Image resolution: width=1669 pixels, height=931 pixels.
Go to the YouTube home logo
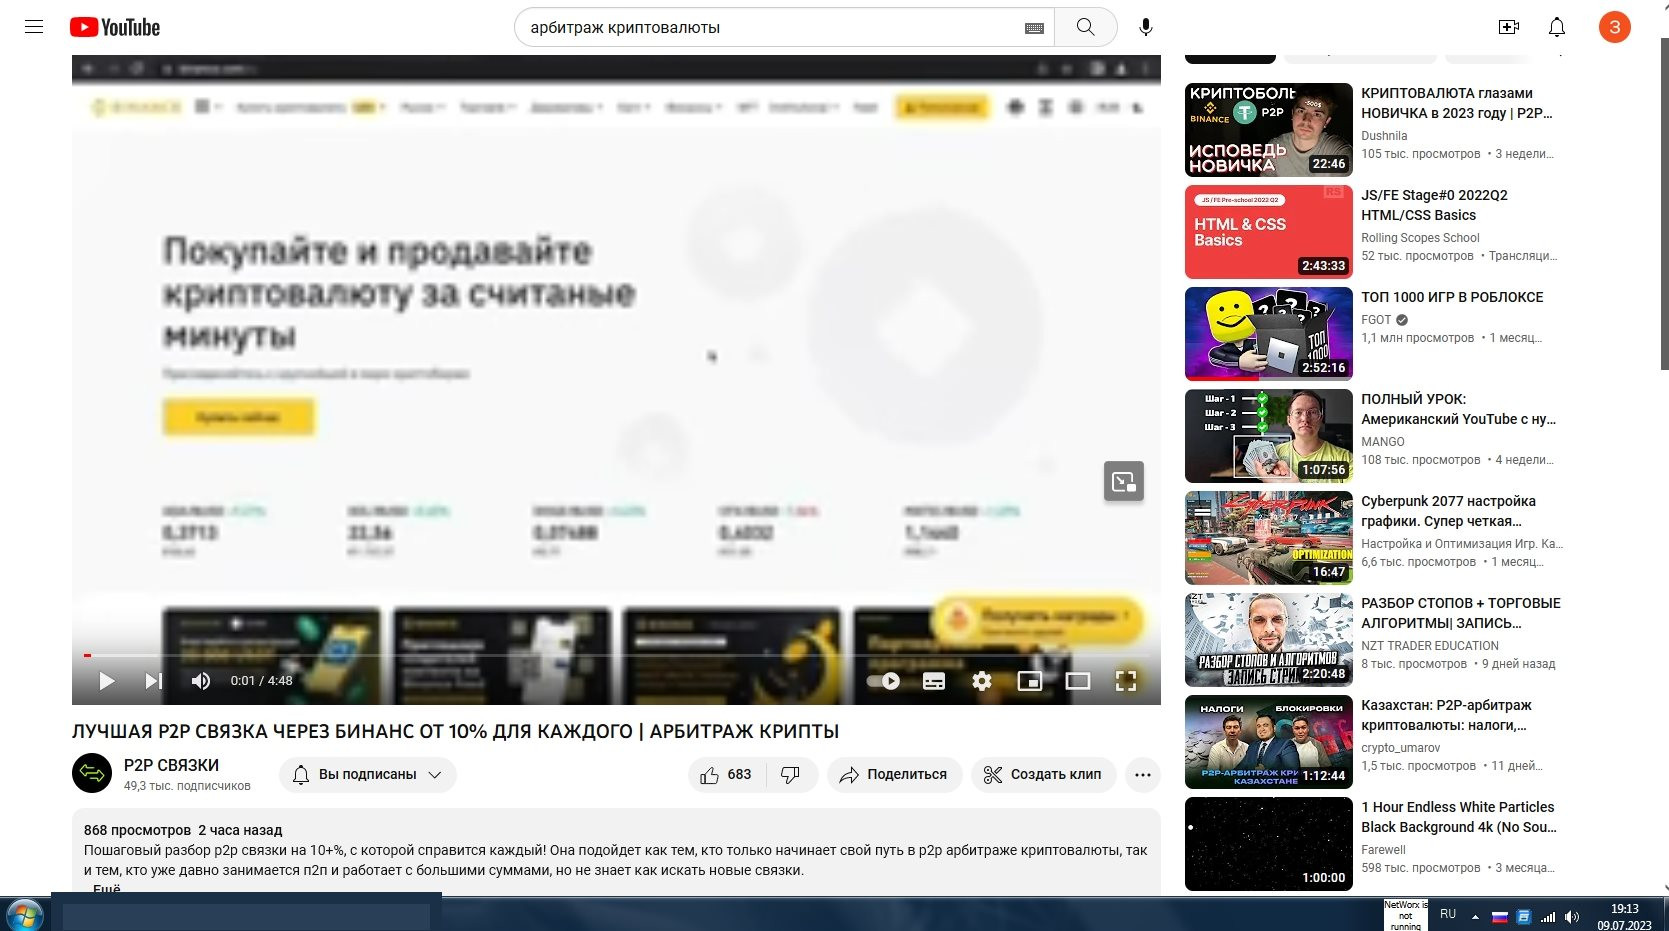pos(115,27)
